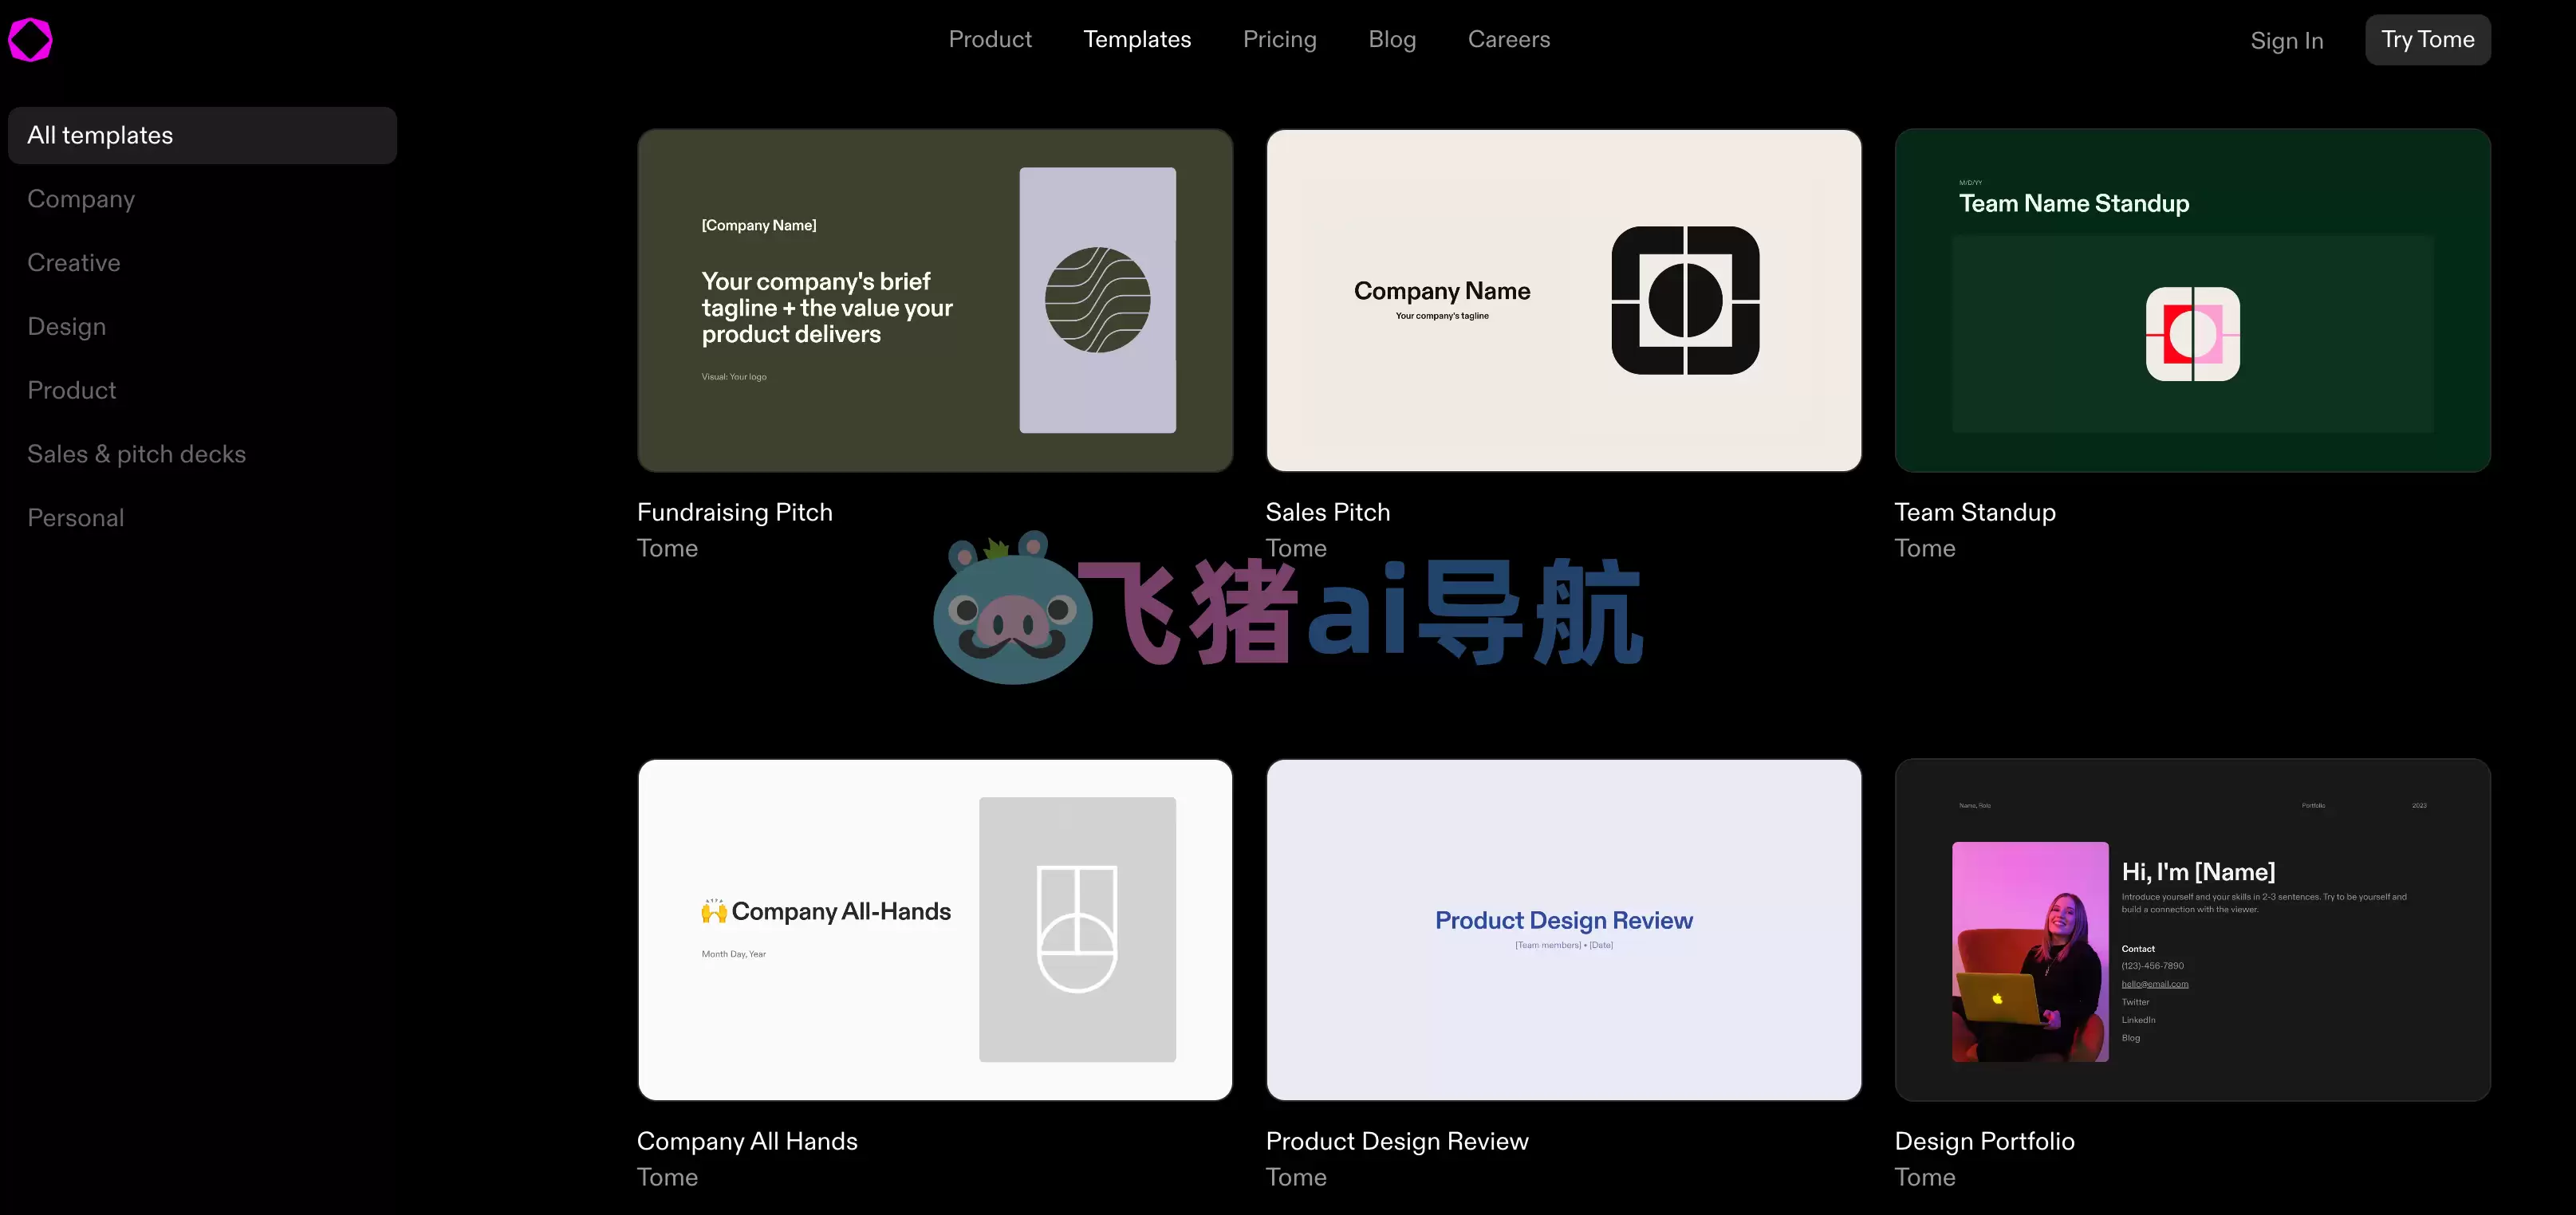Open the Careers page
The image size is (2576, 1215).
click(1508, 39)
